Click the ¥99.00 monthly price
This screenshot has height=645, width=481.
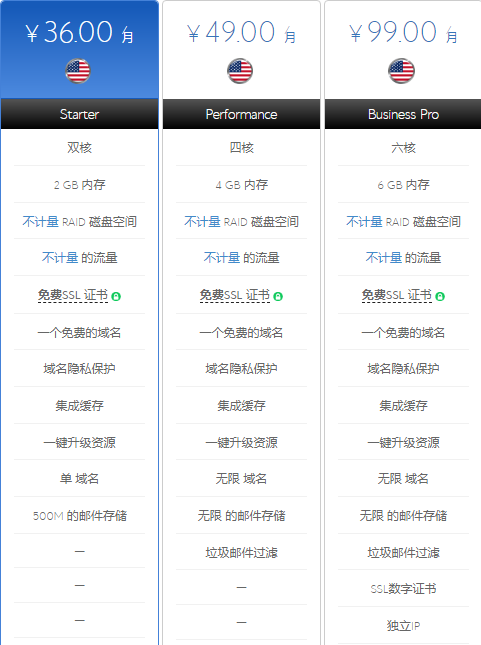(403, 32)
